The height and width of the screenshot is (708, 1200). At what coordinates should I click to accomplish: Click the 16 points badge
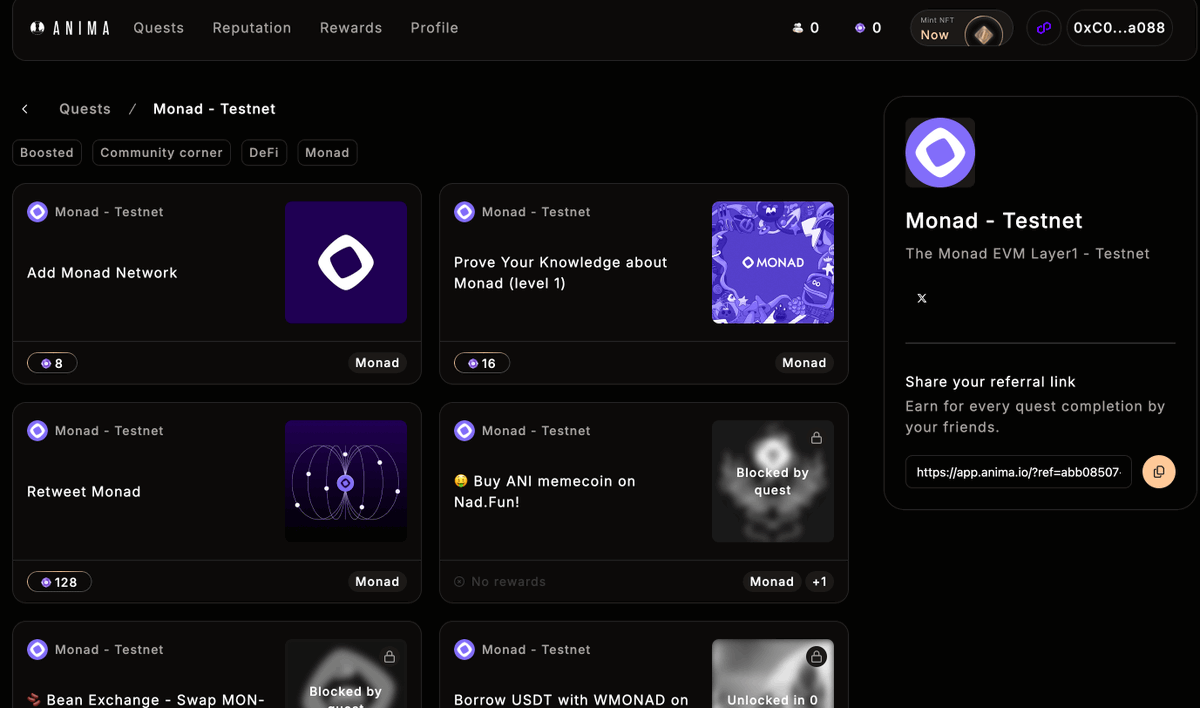click(482, 363)
